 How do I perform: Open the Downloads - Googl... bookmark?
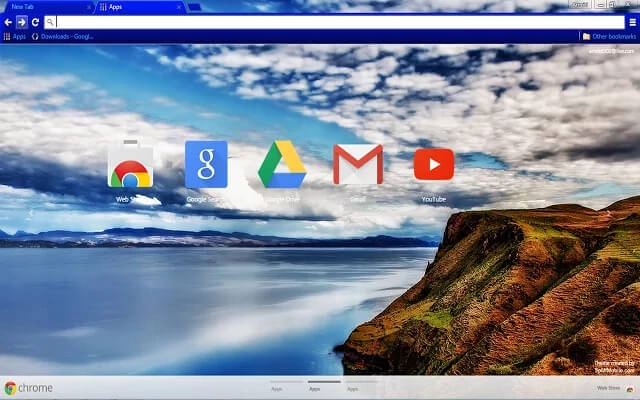63,36
